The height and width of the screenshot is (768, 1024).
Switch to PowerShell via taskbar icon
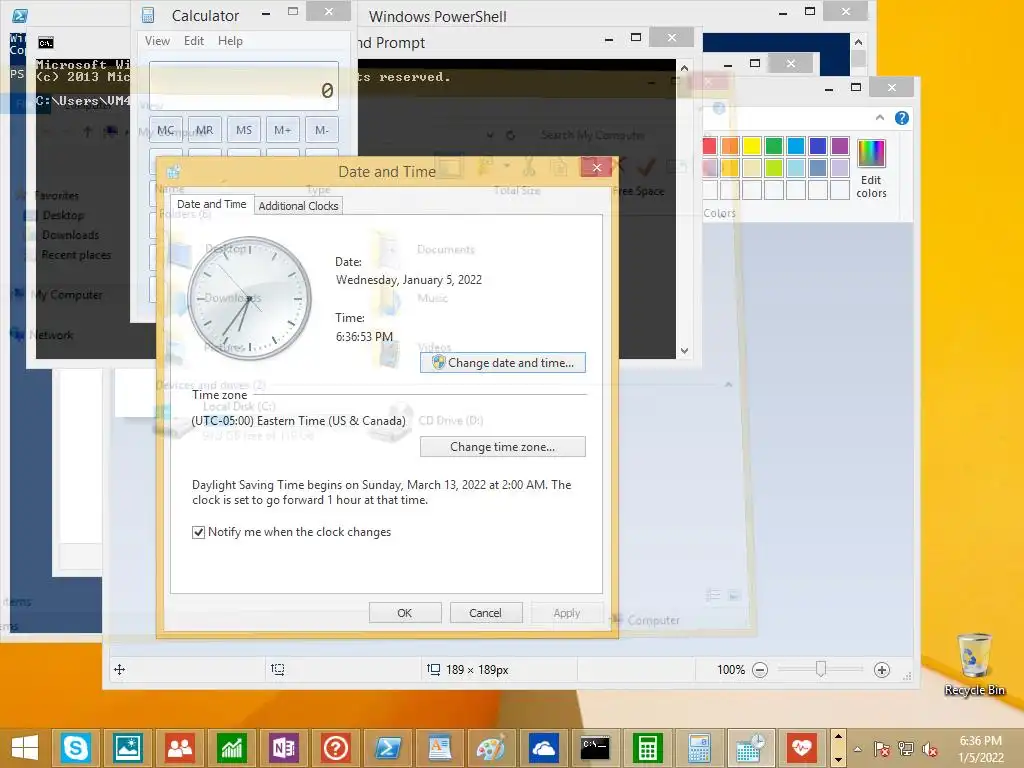pyautogui.click(x=388, y=748)
